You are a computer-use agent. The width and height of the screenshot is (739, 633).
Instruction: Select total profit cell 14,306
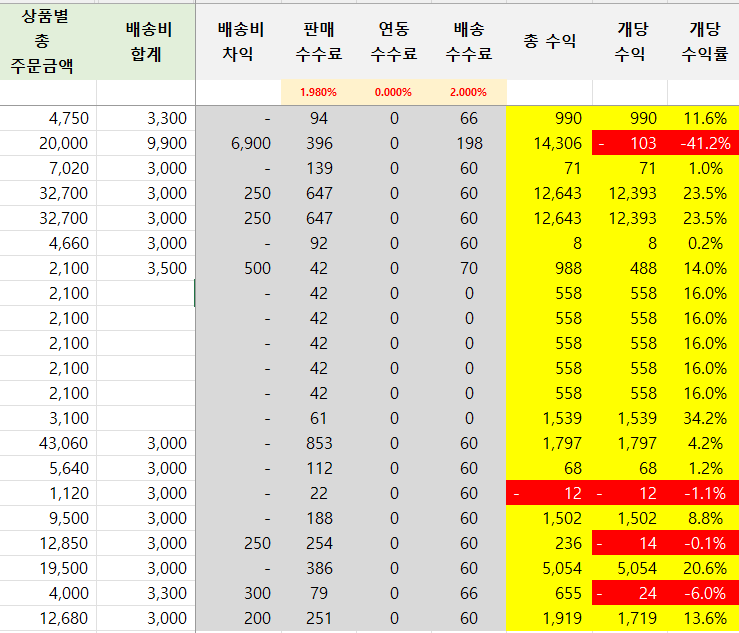pyautogui.click(x=550, y=143)
